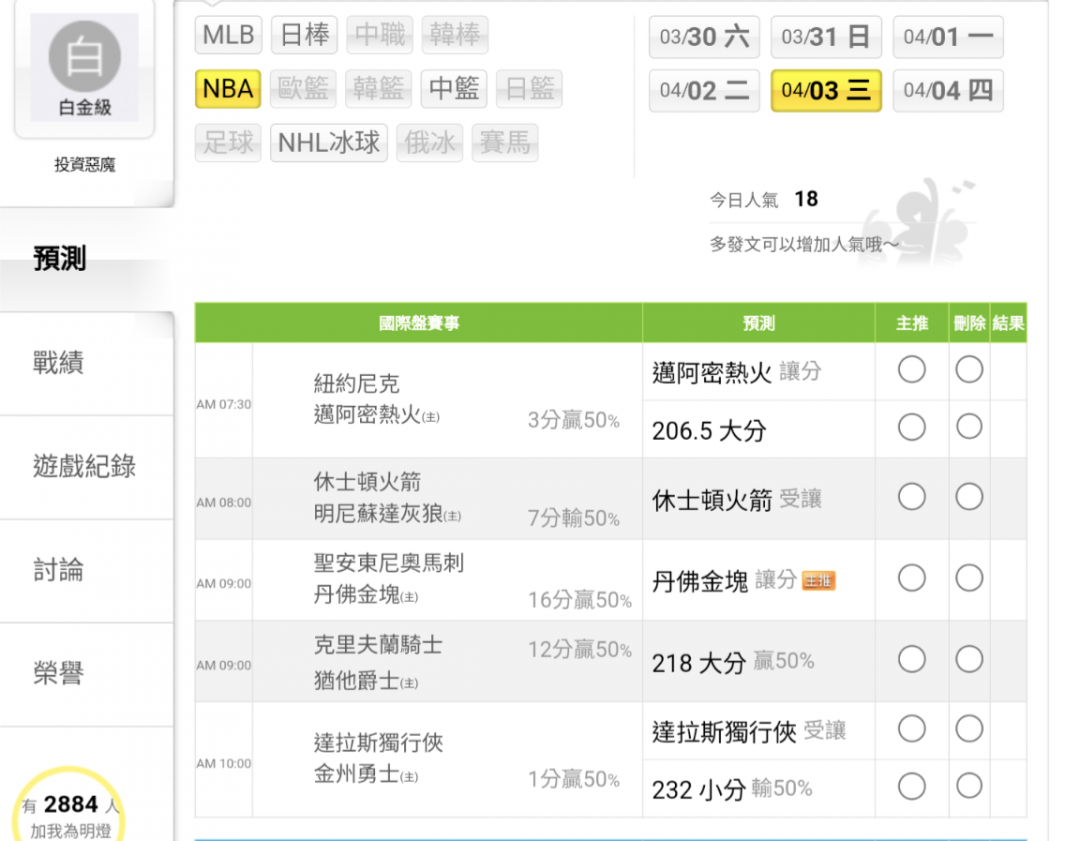Click the 結果 column header

click(1008, 323)
